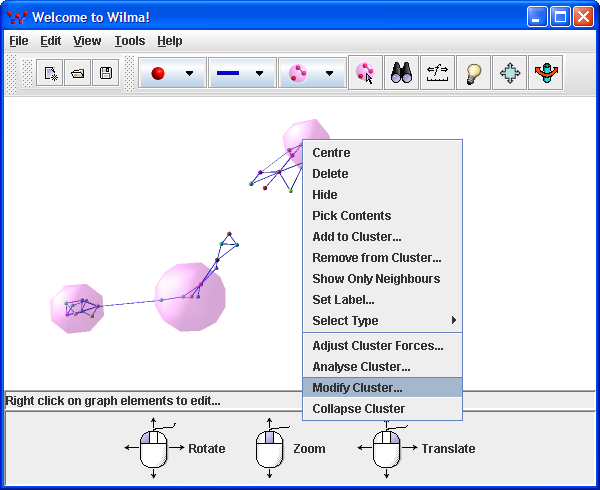The width and height of the screenshot is (600, 490).
Task: Click the New graph toolbar icon
Action: coord(50,73)
